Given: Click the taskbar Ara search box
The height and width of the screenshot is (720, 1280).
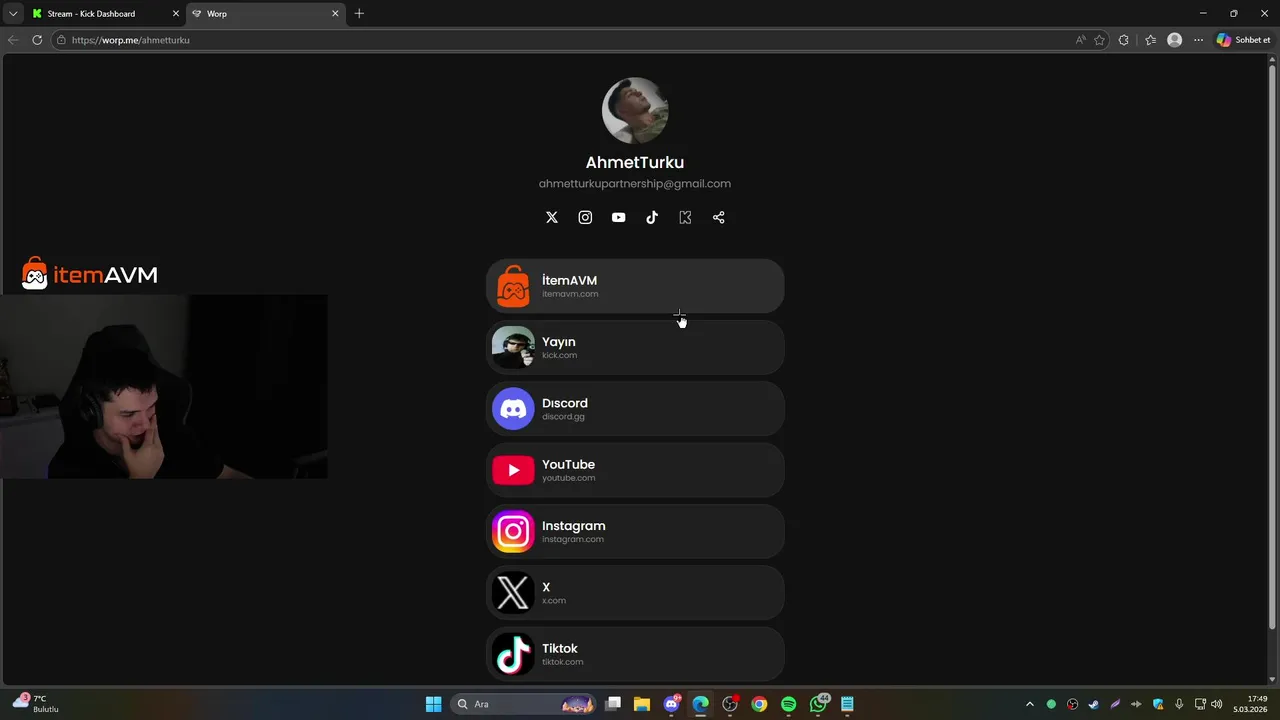Looking at the screenshot, I should pyautogui.click(x=524, y=704).
